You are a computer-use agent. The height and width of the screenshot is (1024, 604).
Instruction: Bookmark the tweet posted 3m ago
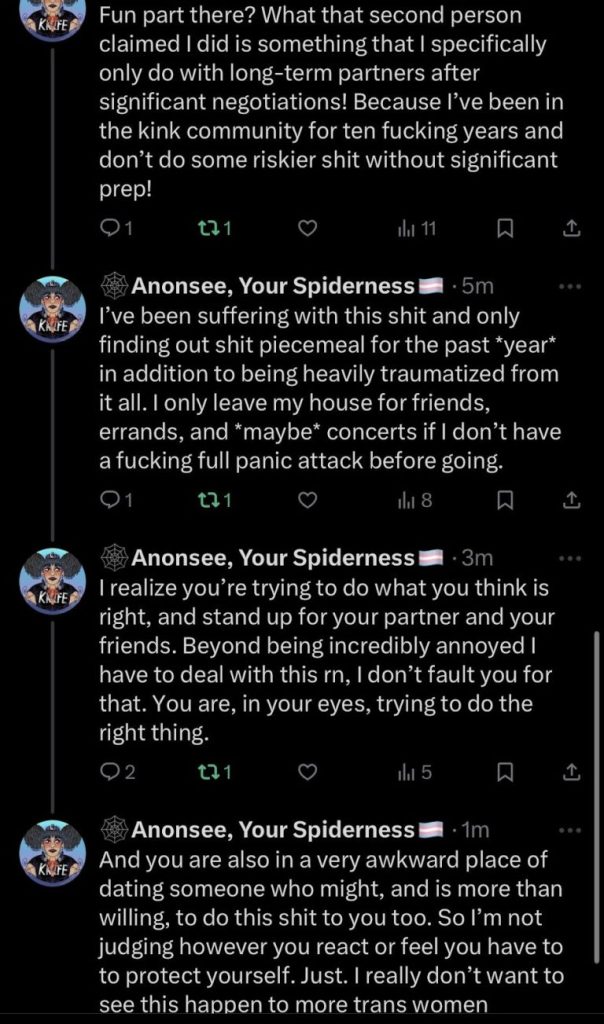coord(505,771)
